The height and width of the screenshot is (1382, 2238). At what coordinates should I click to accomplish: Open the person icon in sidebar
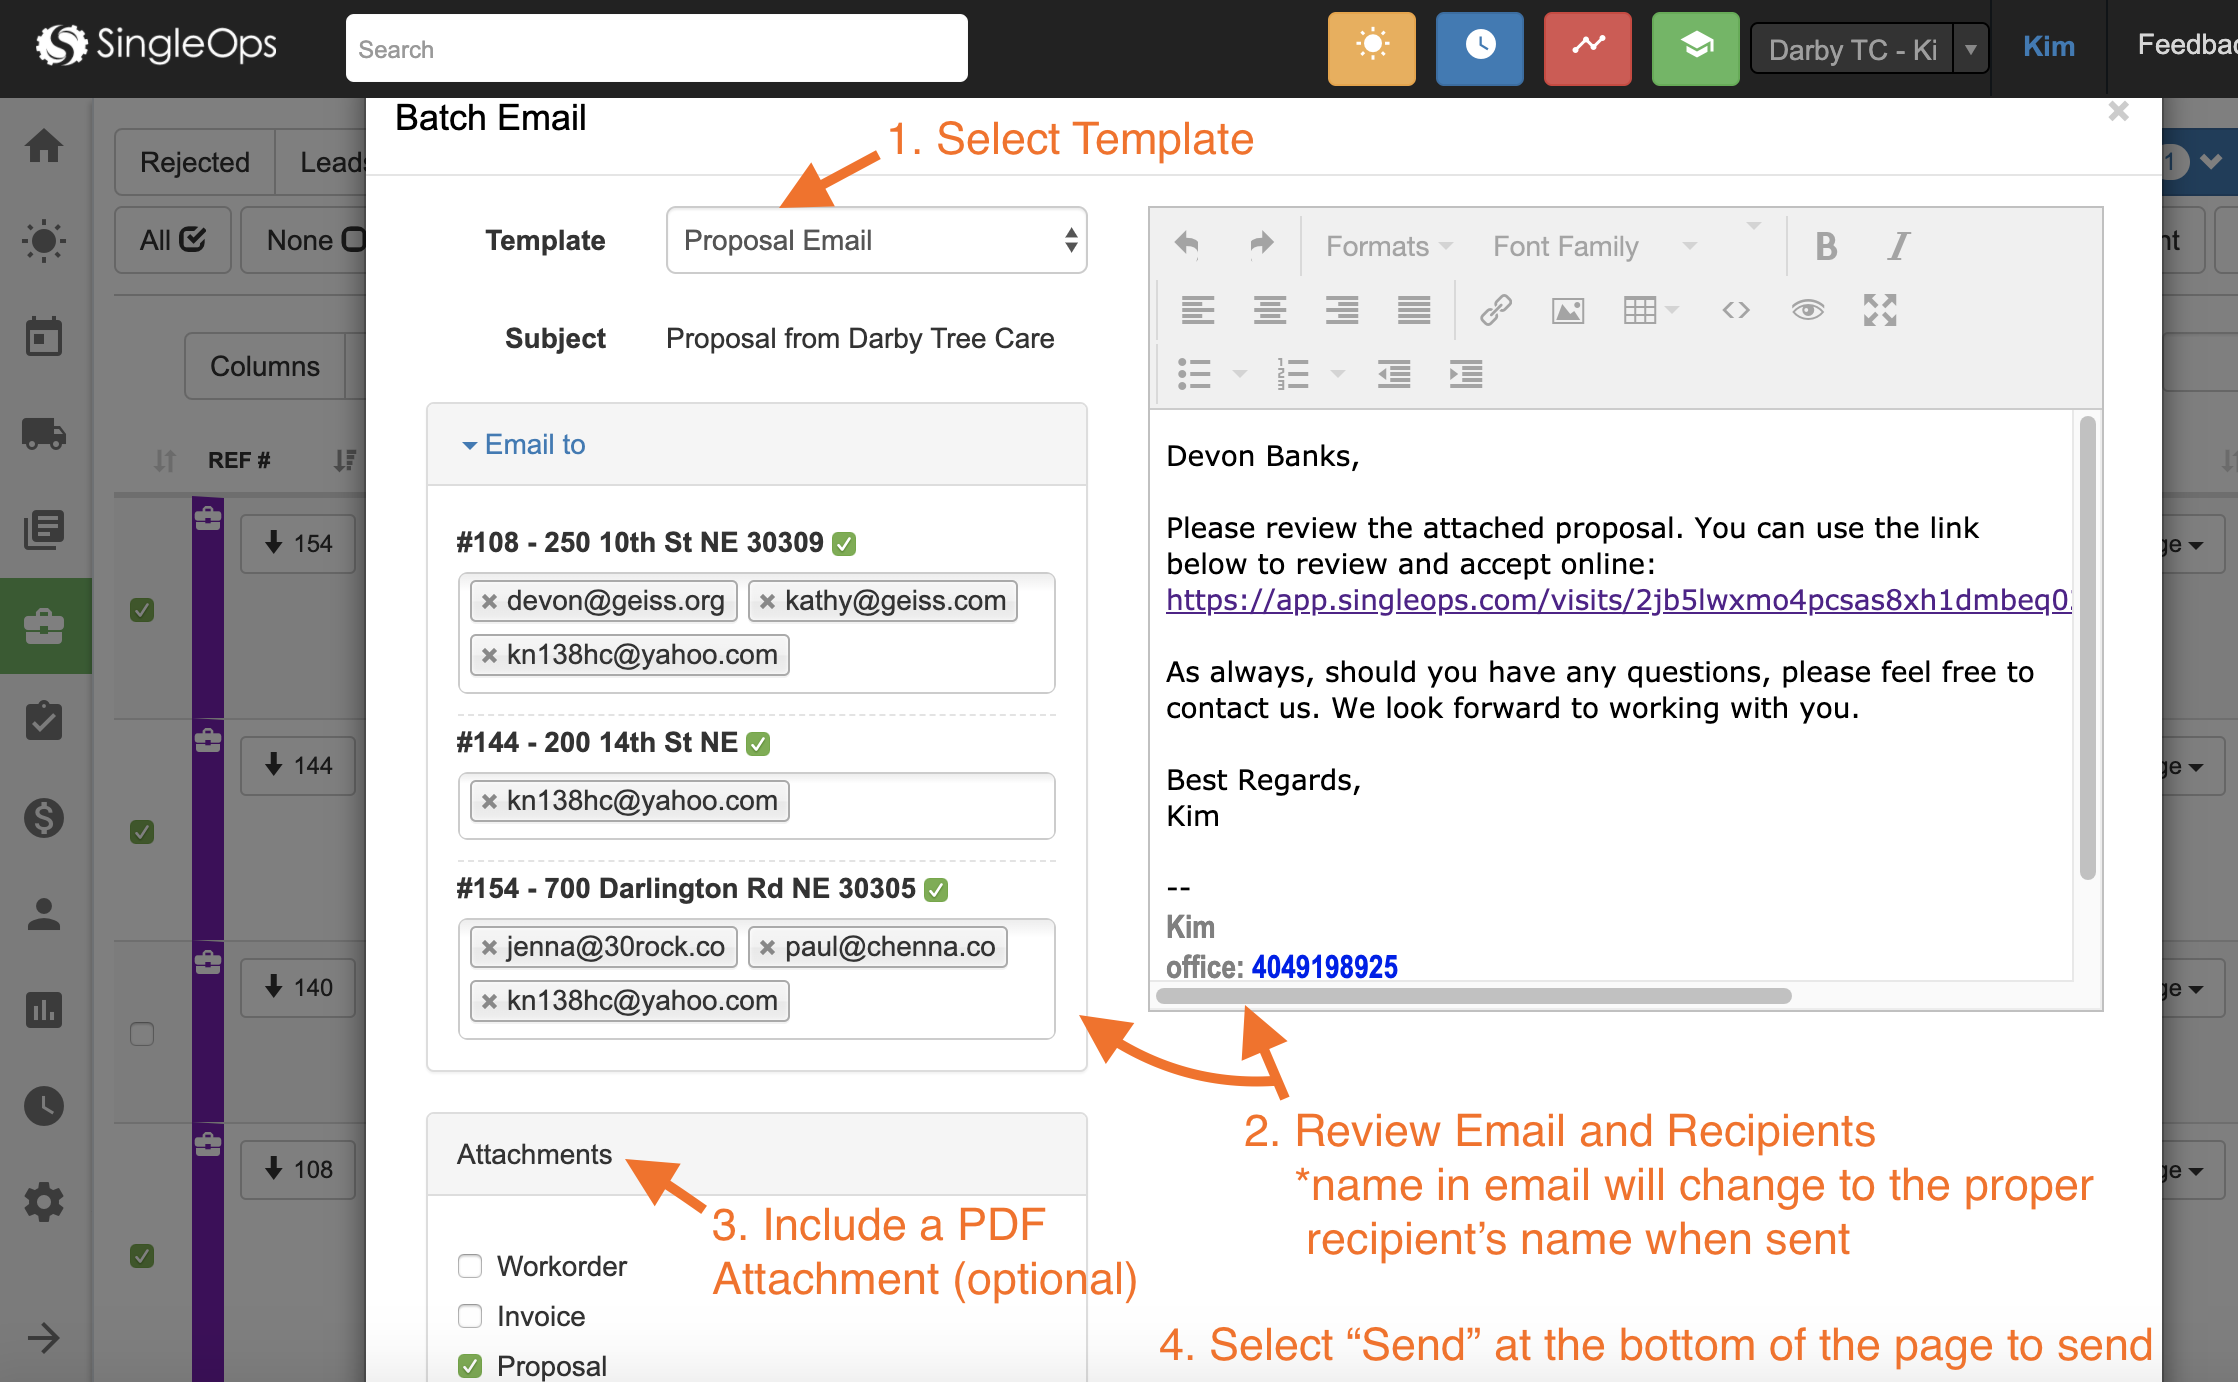[44, 914]
